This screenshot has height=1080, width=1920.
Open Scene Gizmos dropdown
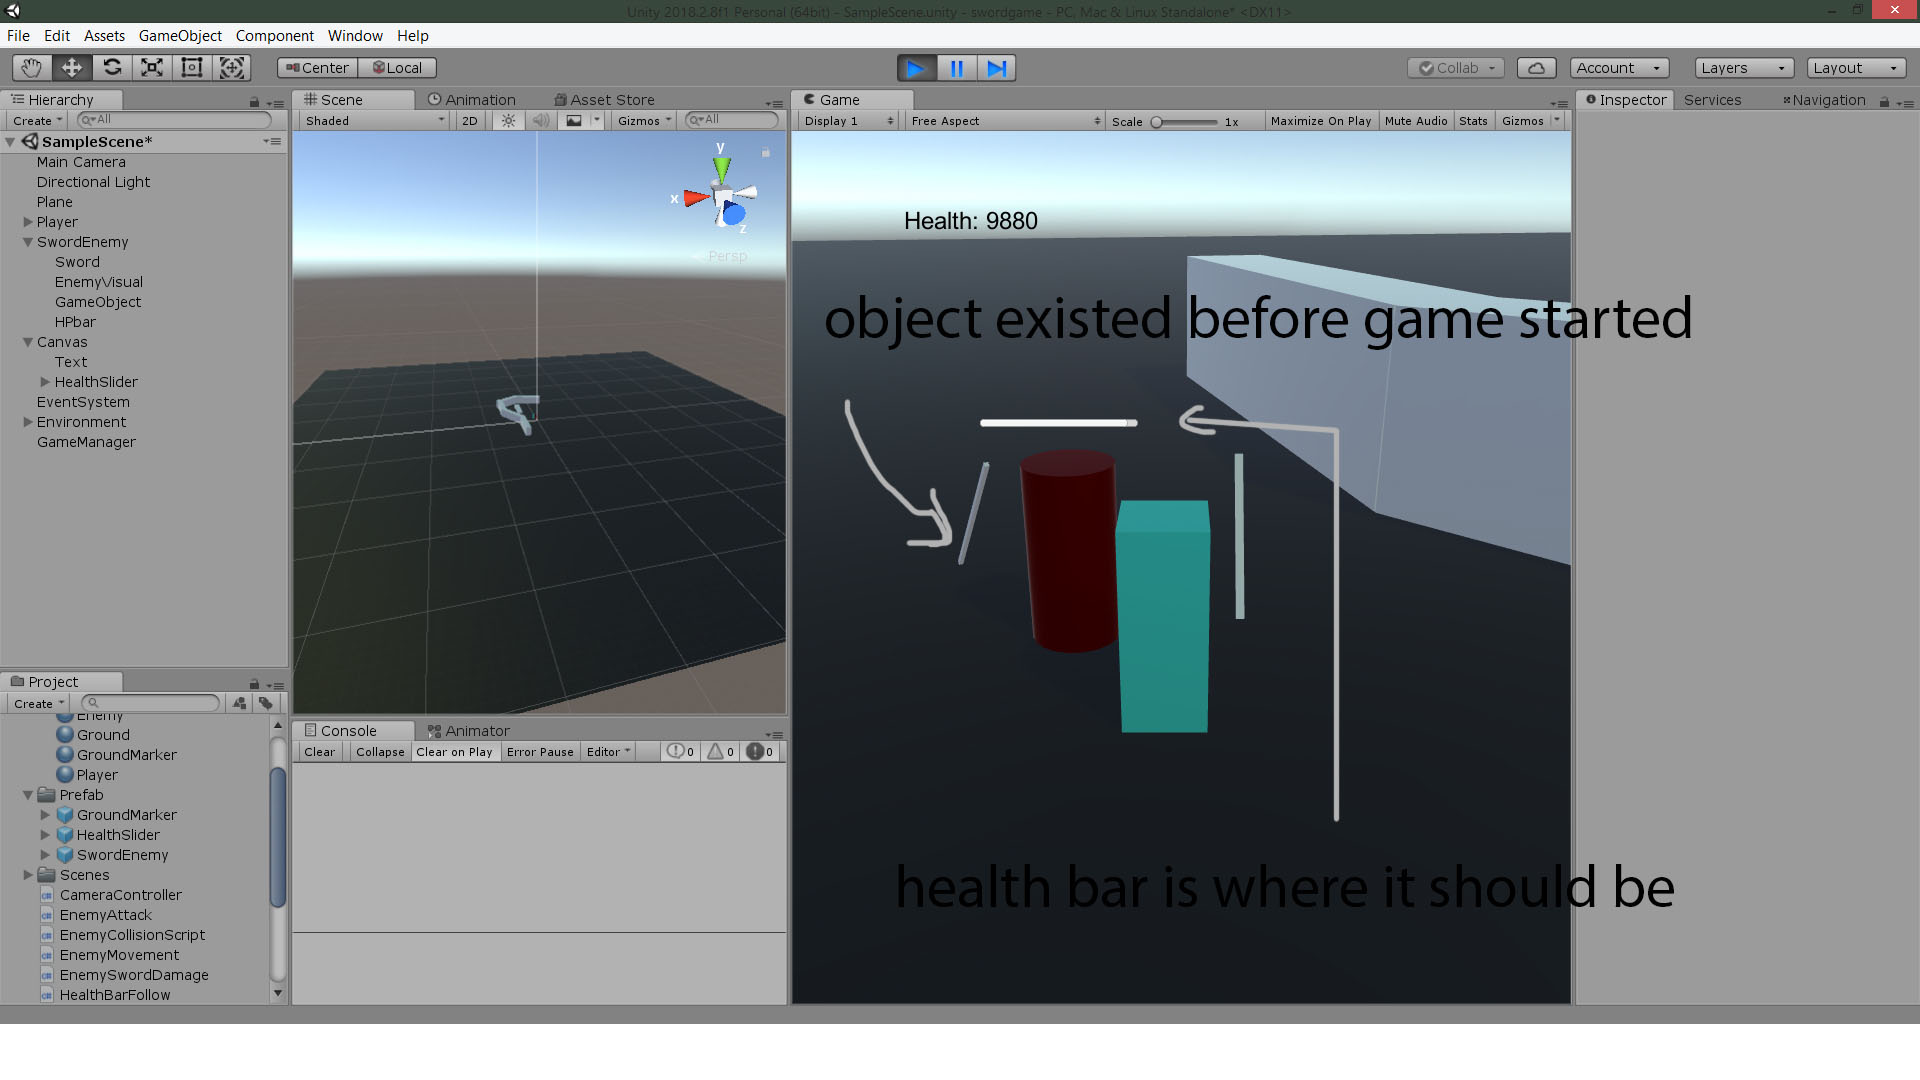[x=644, y=121]
